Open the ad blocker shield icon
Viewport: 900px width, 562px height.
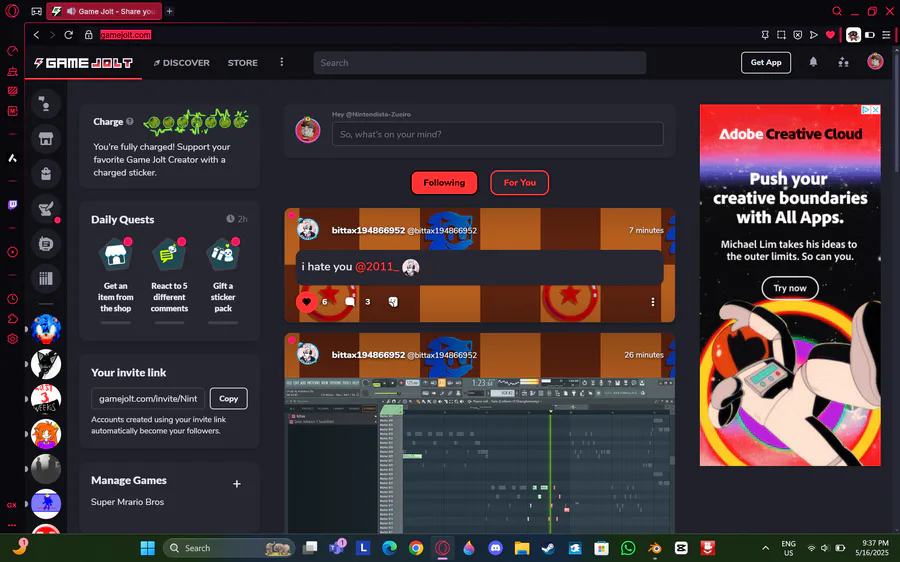click(798, 35)
